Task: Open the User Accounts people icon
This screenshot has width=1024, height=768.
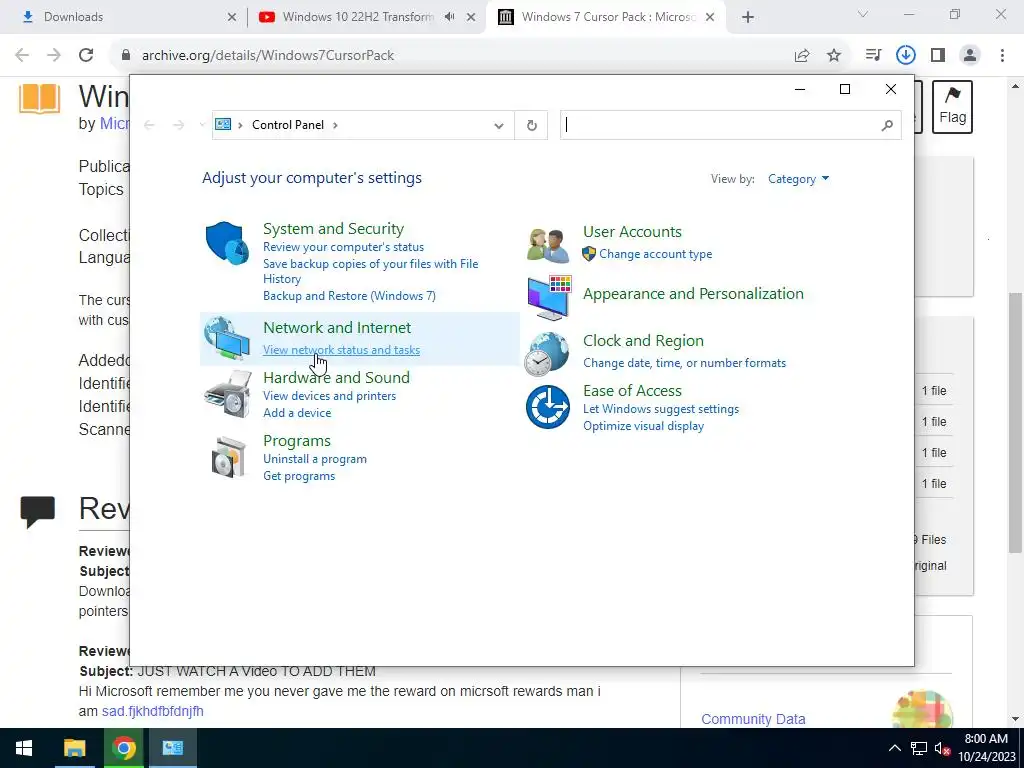Action: click(x=547, y=245)
